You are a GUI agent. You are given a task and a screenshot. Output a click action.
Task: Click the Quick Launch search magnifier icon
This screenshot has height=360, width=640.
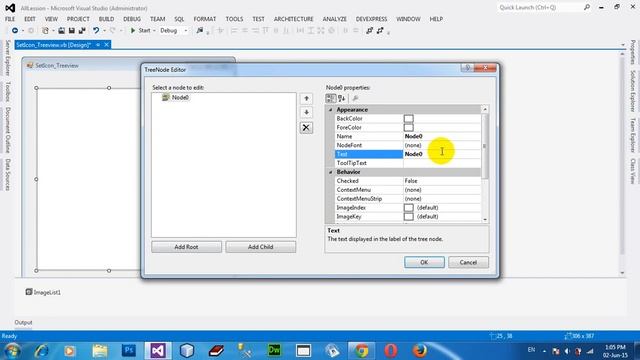pyautogui.click(x=587, y=7)
